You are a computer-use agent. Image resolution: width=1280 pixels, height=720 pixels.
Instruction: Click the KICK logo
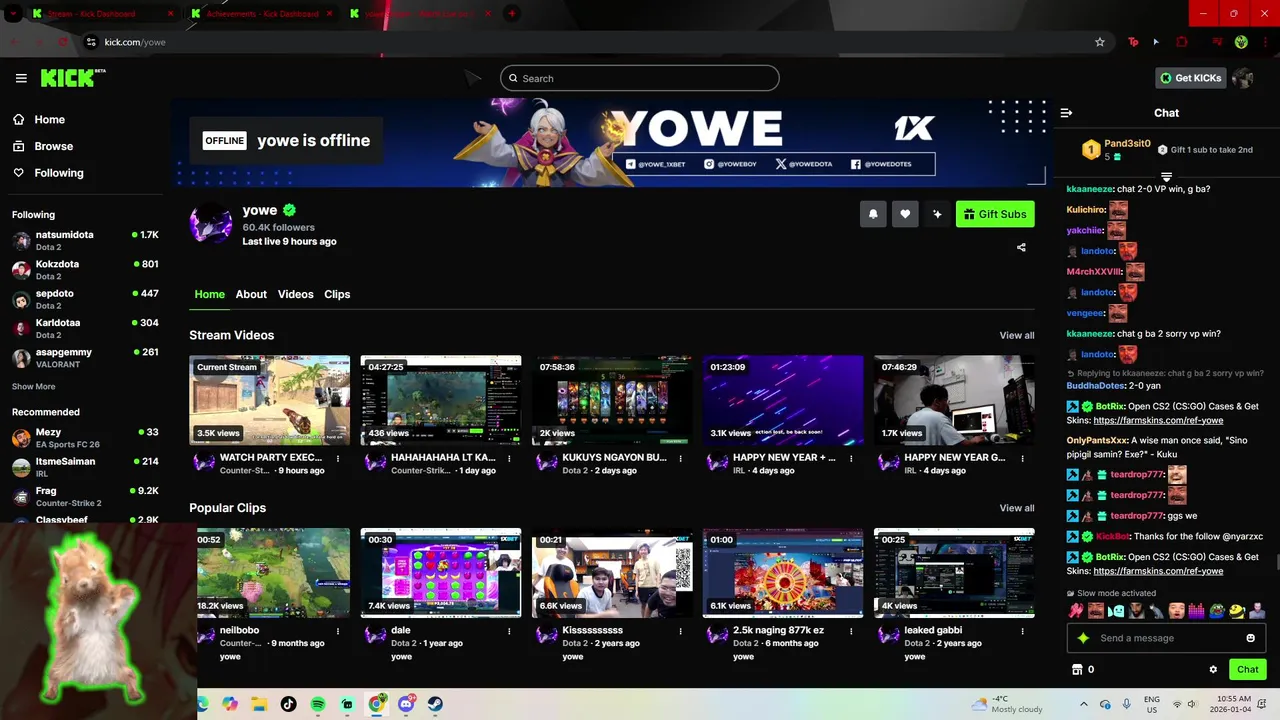tap(72, 78)
